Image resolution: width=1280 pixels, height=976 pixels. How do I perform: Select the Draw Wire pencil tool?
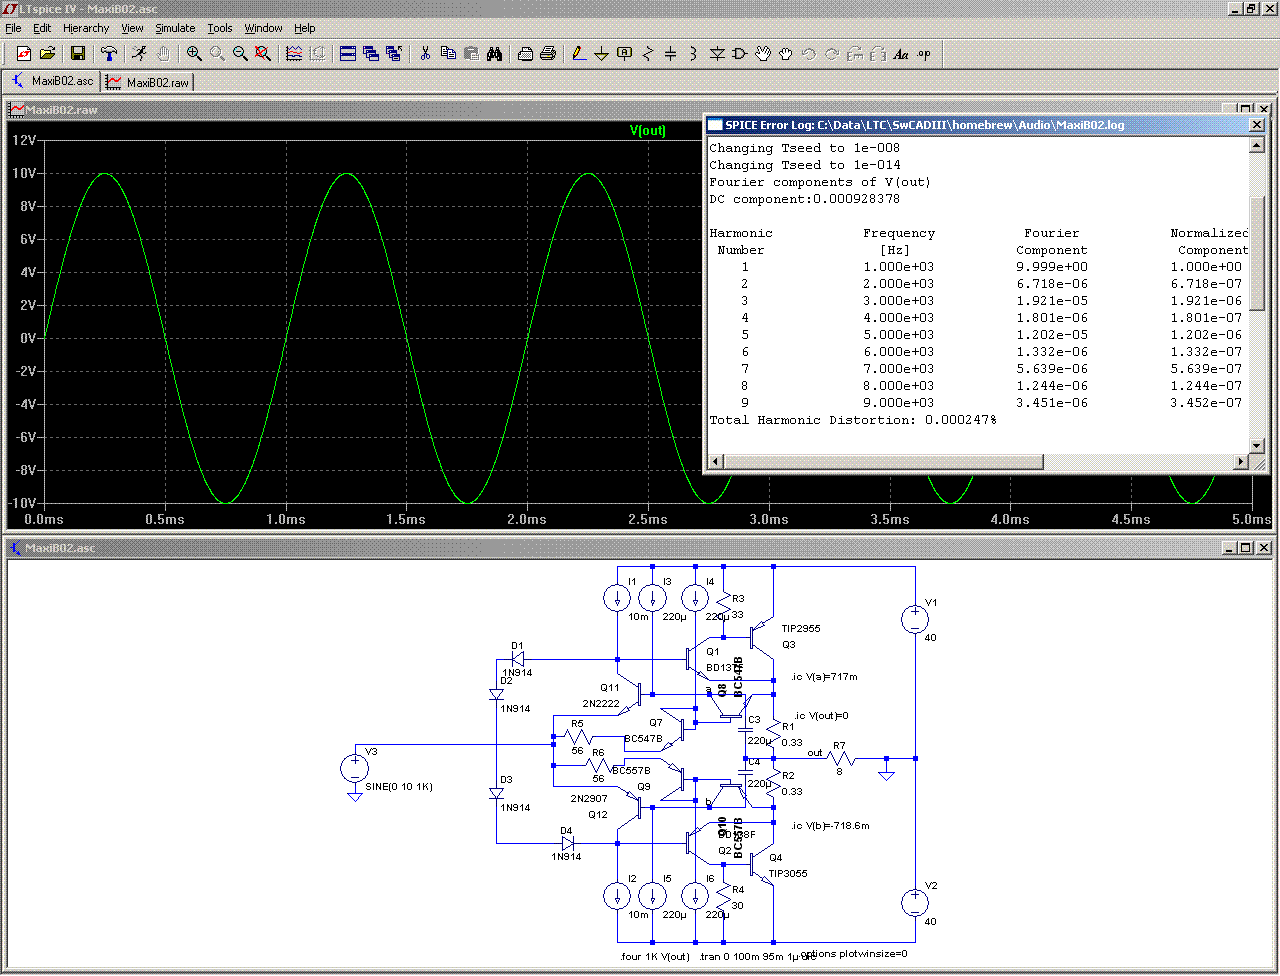tap(579, 54)
